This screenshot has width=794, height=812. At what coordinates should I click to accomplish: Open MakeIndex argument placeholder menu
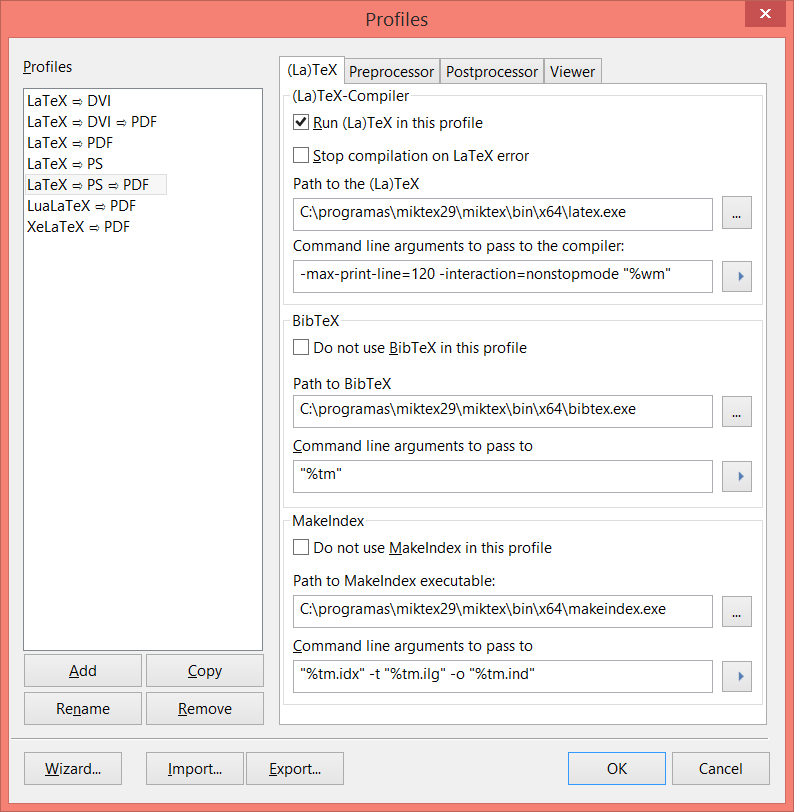click(736, 676)
